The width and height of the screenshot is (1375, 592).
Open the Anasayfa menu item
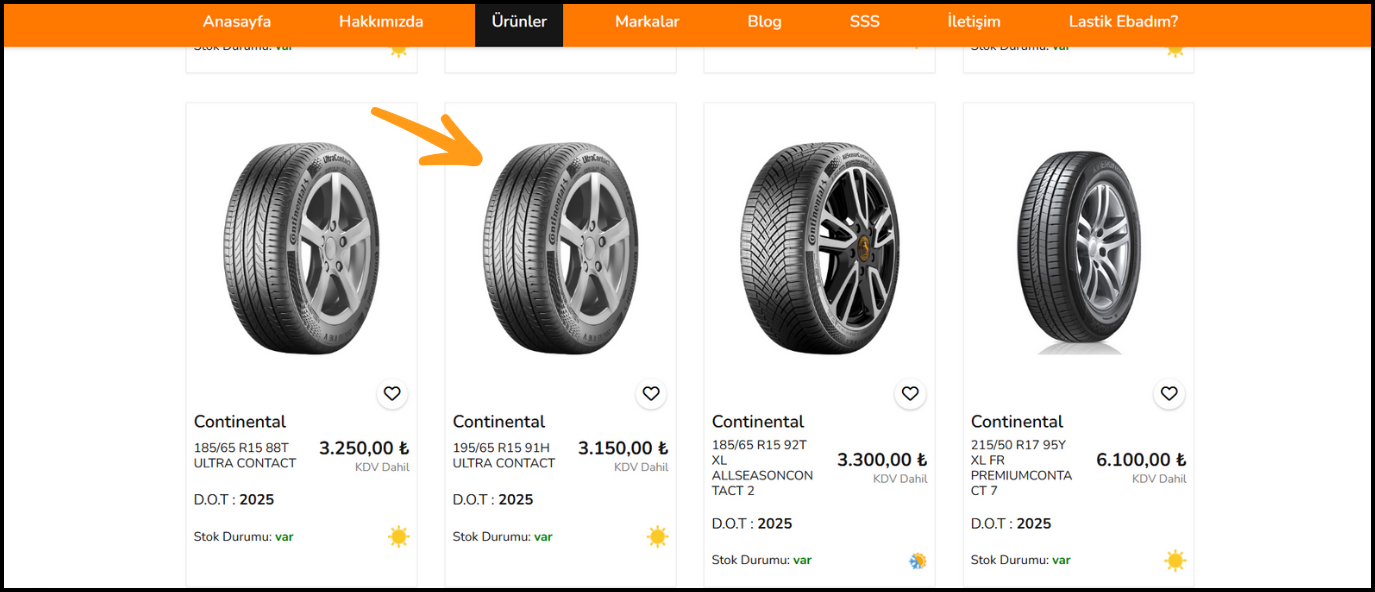237,22
